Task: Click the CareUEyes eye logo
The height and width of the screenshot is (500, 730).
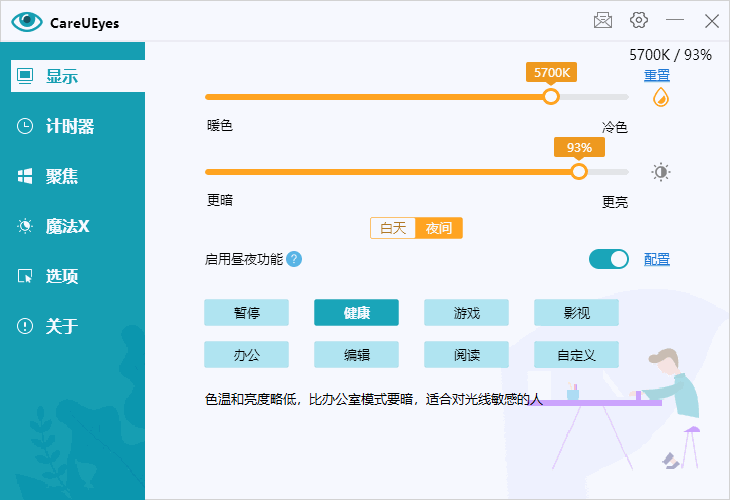Action: click(x=27, y=21)
